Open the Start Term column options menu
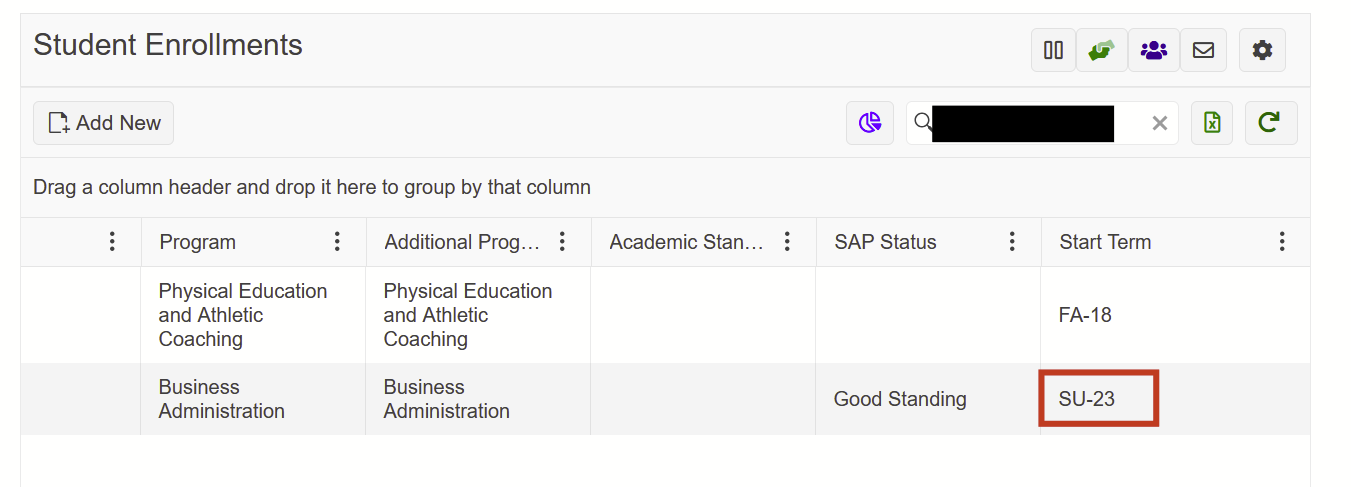 click(1282, 242)
